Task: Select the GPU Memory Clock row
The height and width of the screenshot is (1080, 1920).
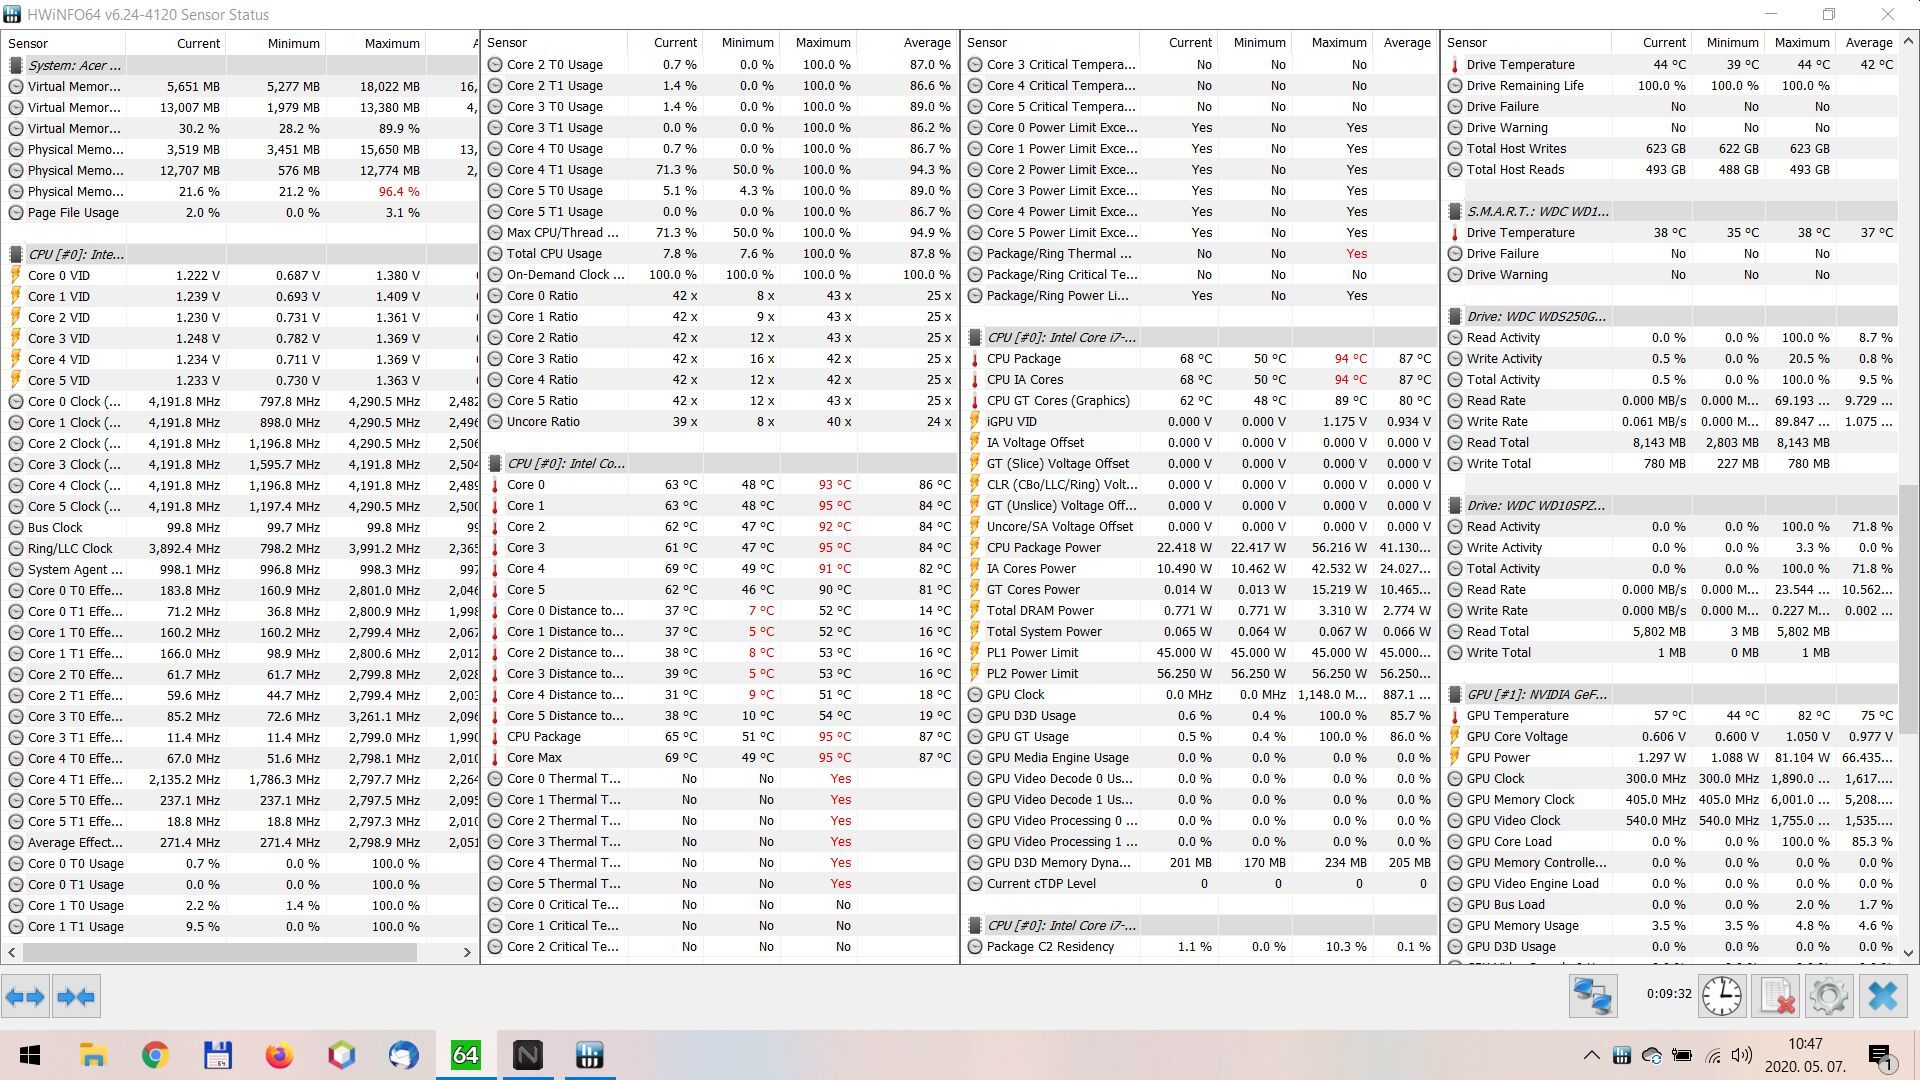Action: (1671, 799)
